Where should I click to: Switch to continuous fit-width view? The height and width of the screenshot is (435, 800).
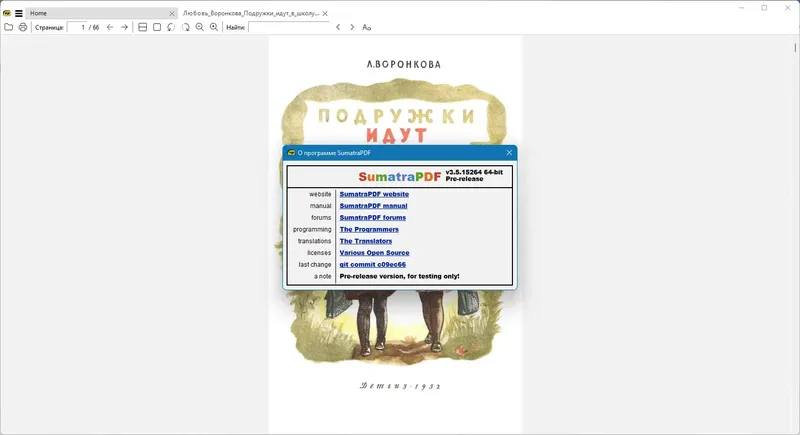pos(142,27)
